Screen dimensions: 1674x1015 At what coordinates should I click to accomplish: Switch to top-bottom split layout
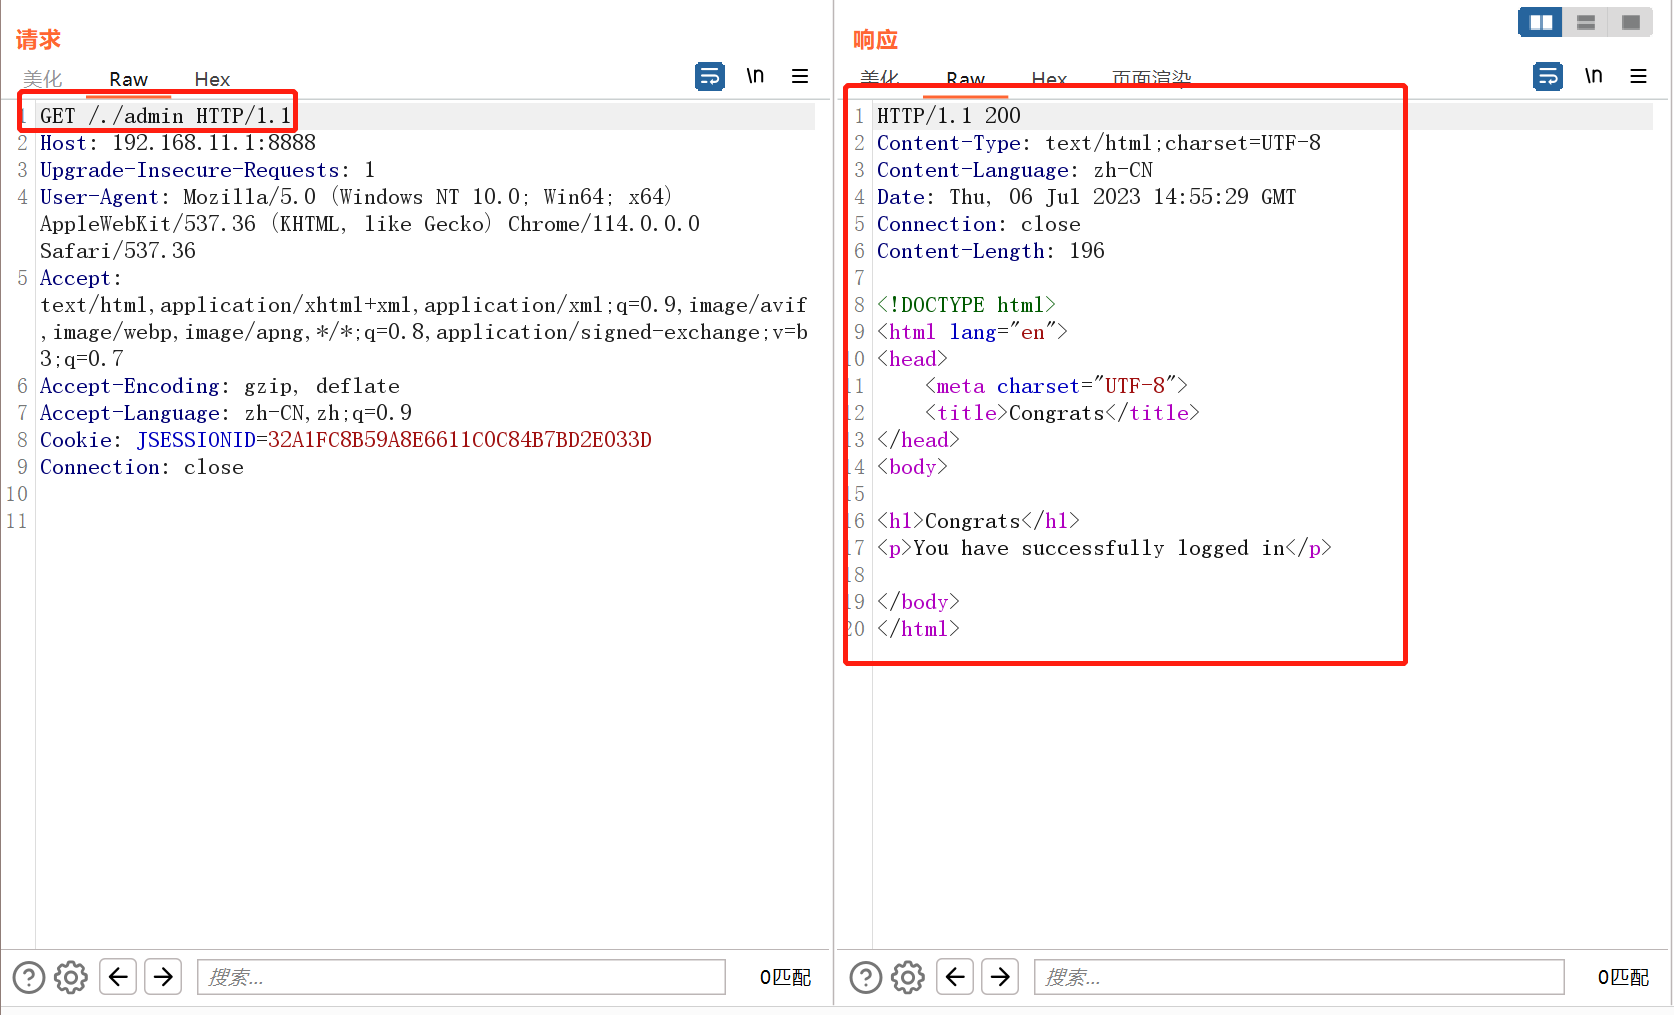coord(1586,22)
